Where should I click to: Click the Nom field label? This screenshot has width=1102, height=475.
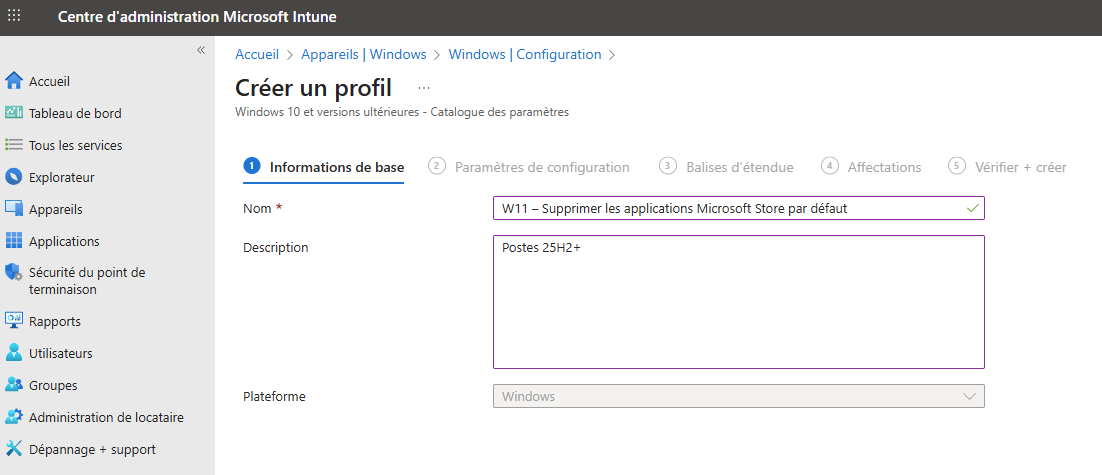[x=257, y=208]
